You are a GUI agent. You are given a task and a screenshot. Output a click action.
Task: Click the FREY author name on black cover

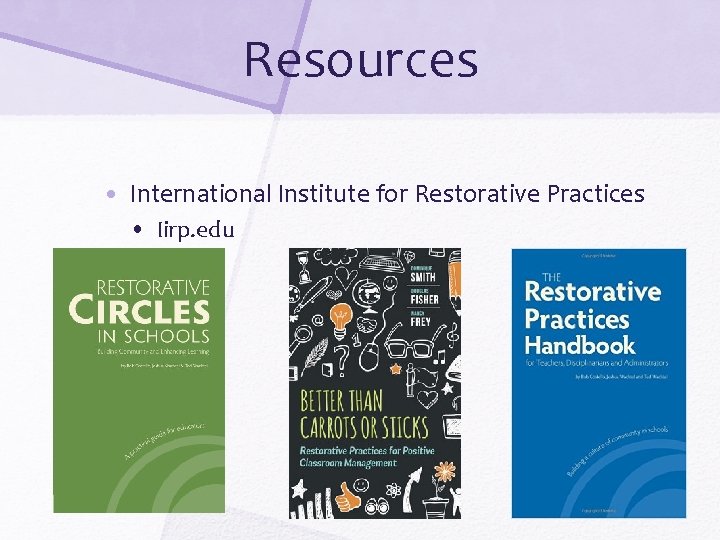[x=421, y=321]
